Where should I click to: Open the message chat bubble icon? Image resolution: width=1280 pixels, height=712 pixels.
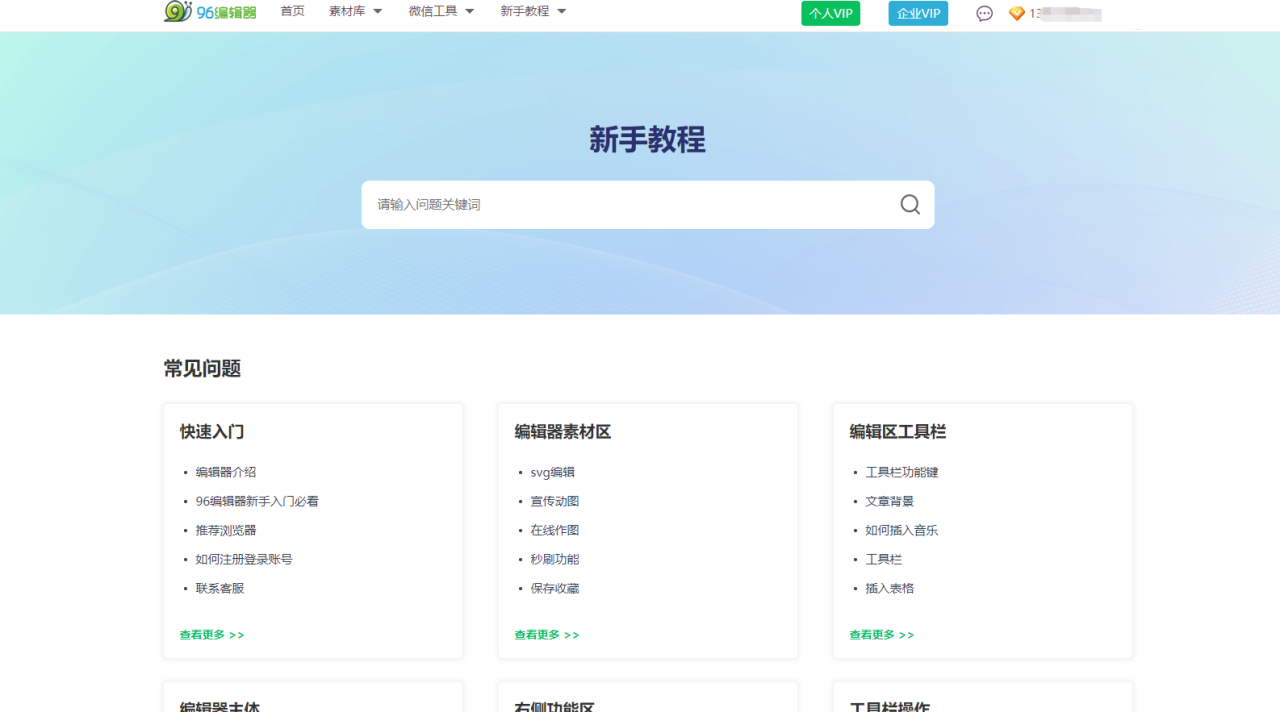tap(984, 14)
